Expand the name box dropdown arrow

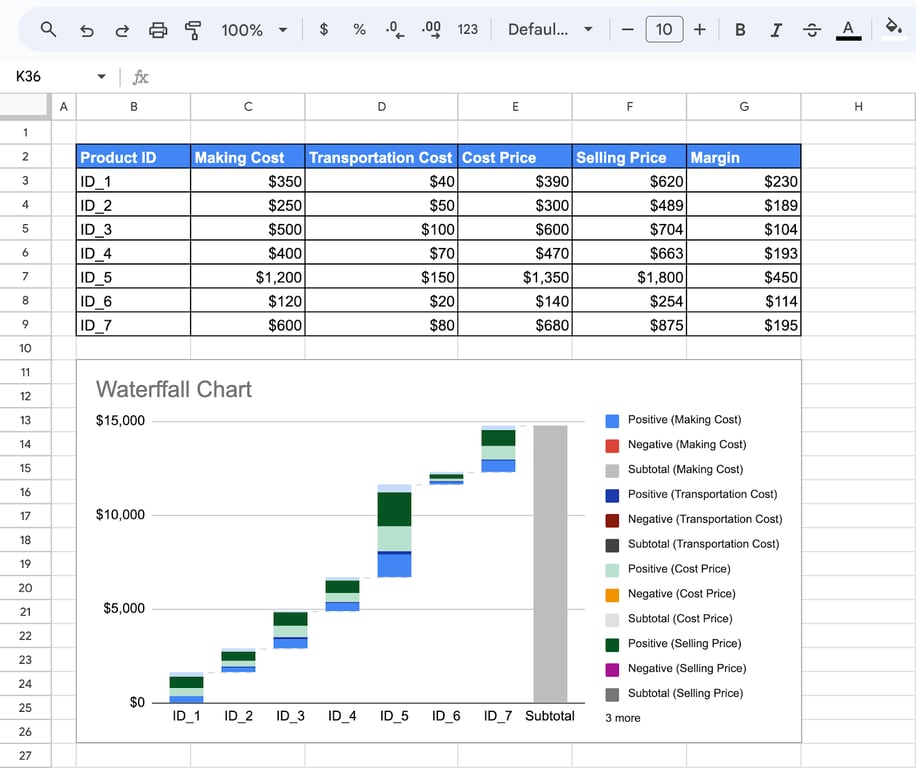102,77
